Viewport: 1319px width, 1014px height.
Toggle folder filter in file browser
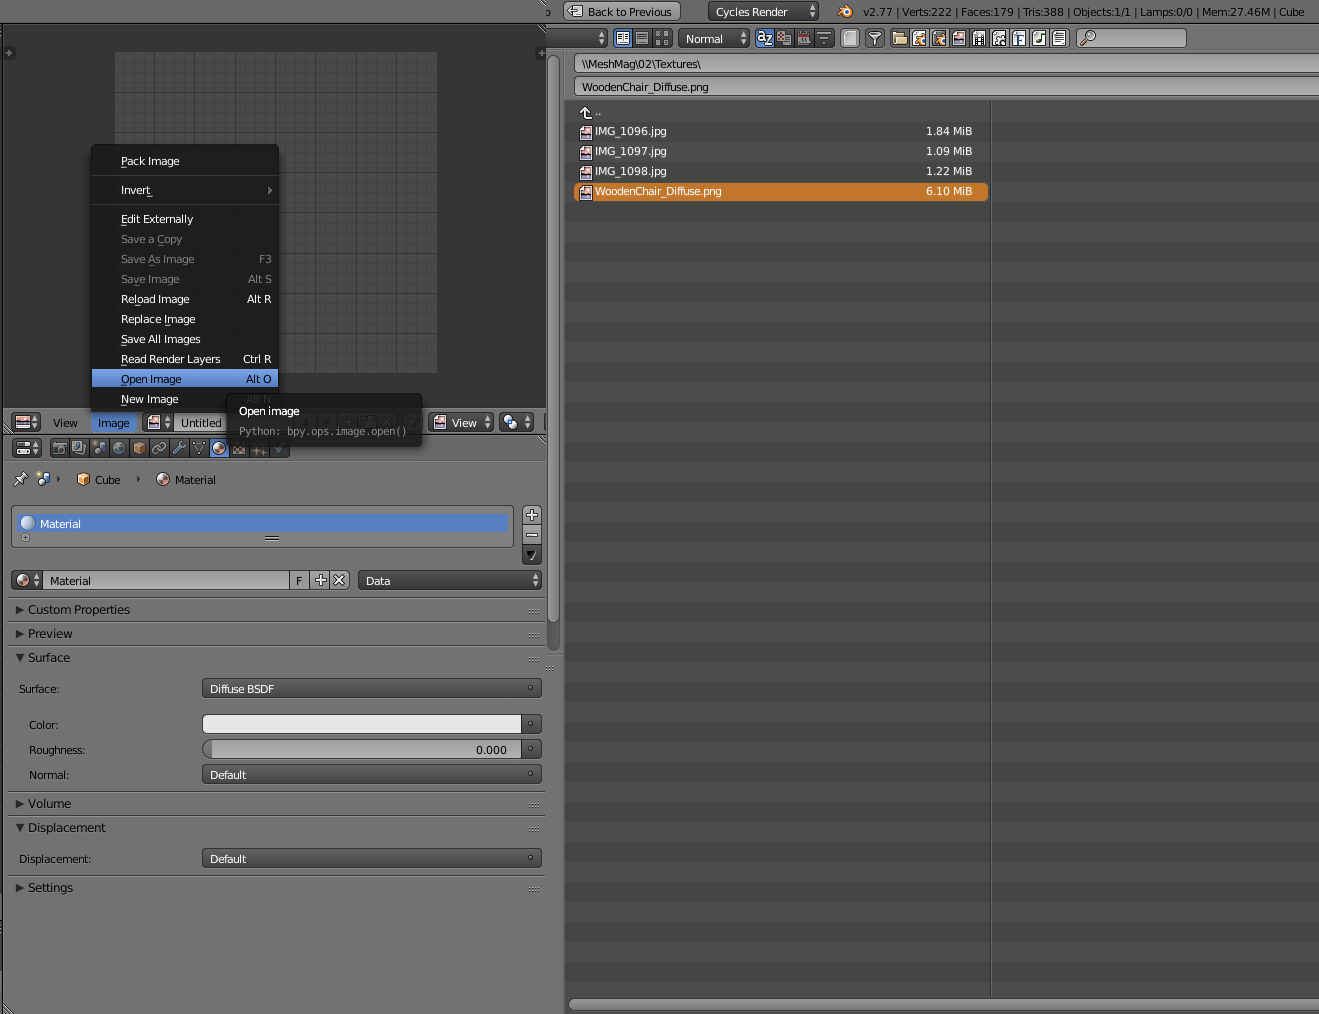tap(899, 38)
